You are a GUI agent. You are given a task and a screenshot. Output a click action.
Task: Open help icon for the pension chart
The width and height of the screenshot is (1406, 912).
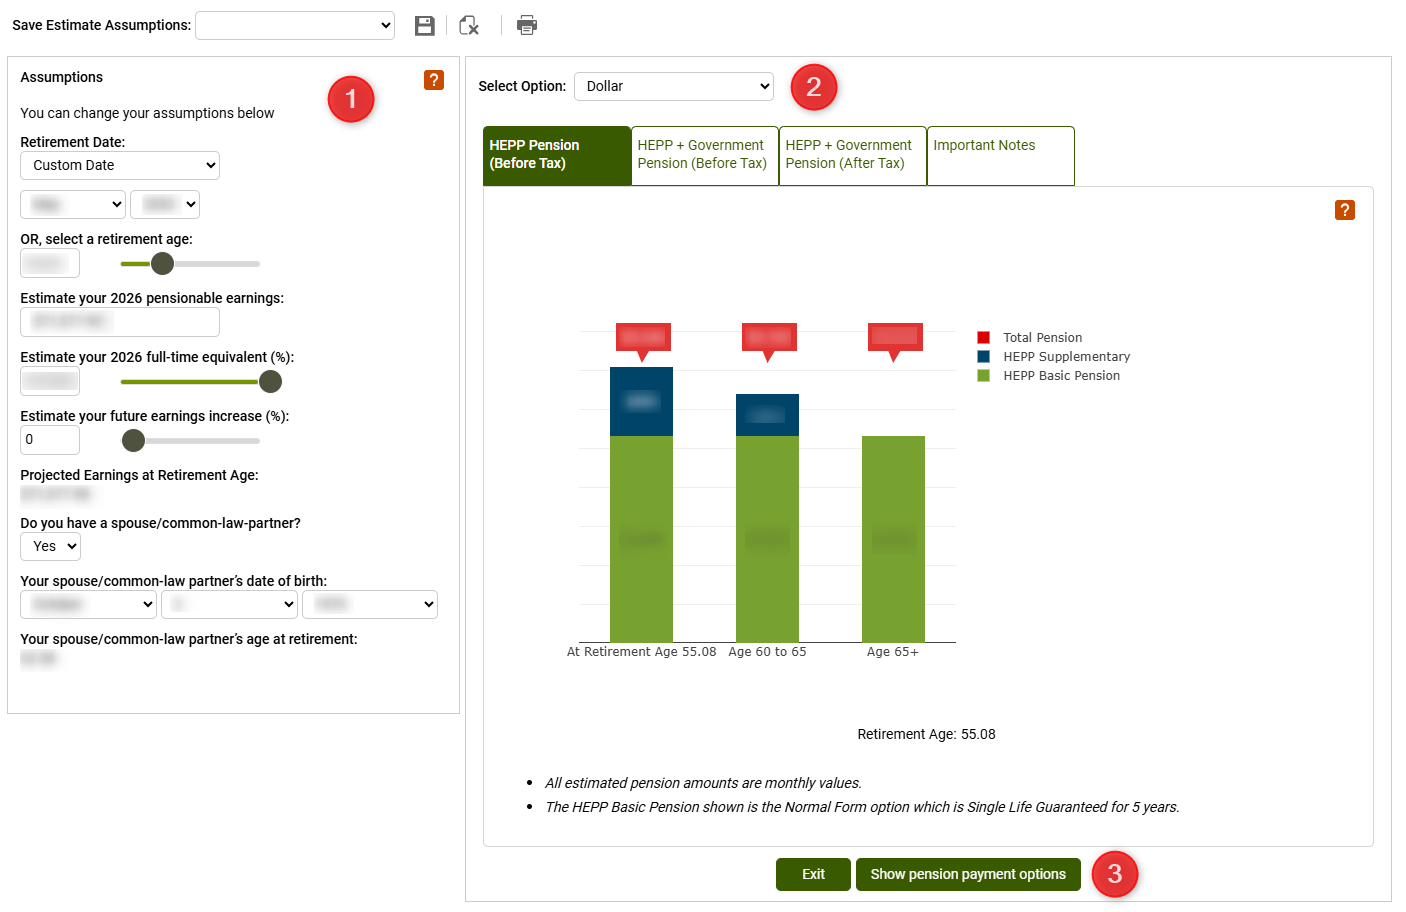pyautogui.click(x=1345, y=210)
